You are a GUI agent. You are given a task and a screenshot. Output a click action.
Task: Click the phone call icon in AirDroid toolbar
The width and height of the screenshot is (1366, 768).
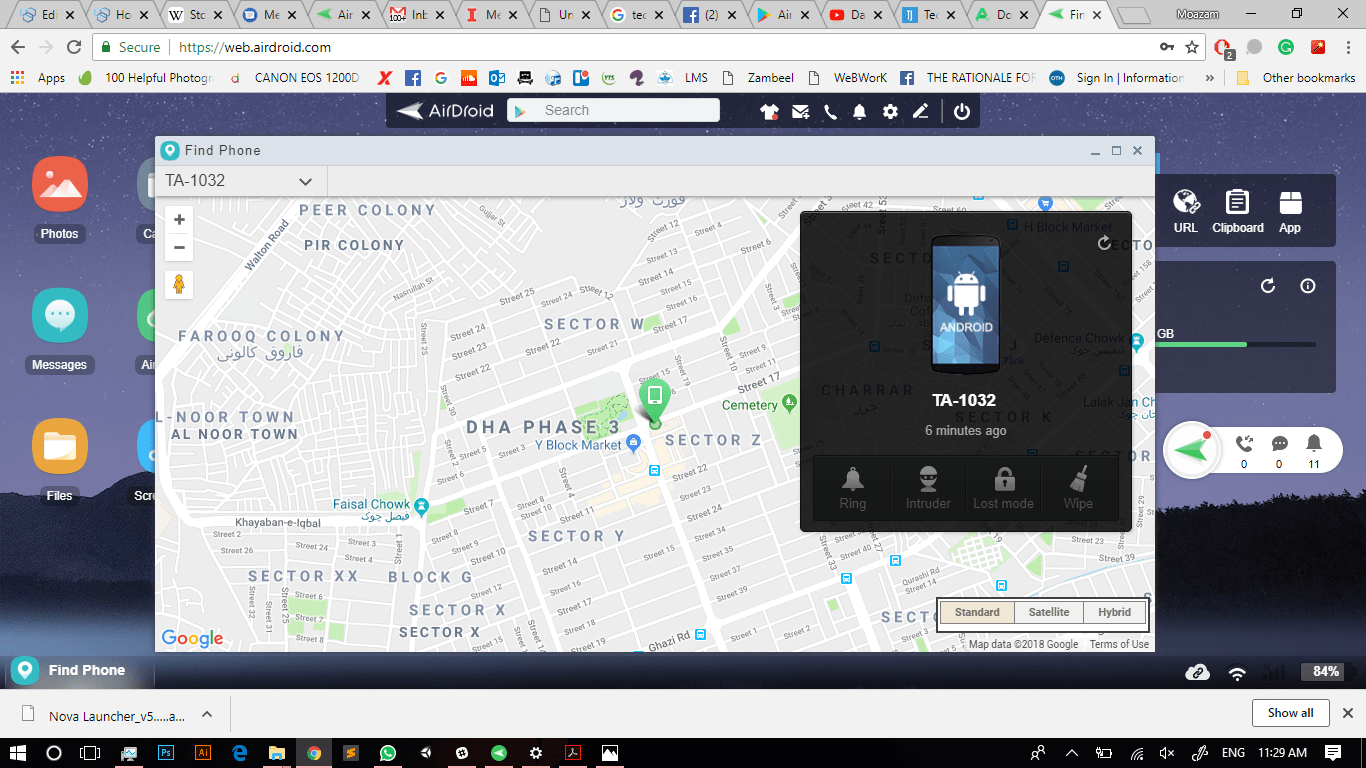pos(830,112)
